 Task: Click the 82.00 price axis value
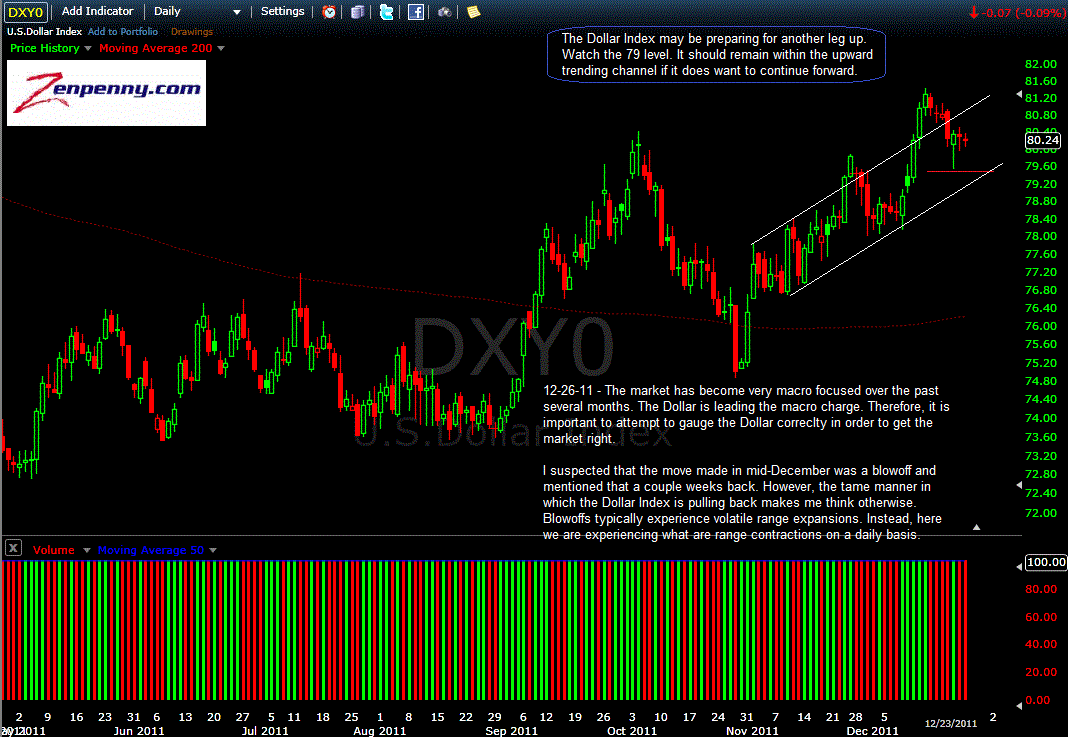point(1041,64)
